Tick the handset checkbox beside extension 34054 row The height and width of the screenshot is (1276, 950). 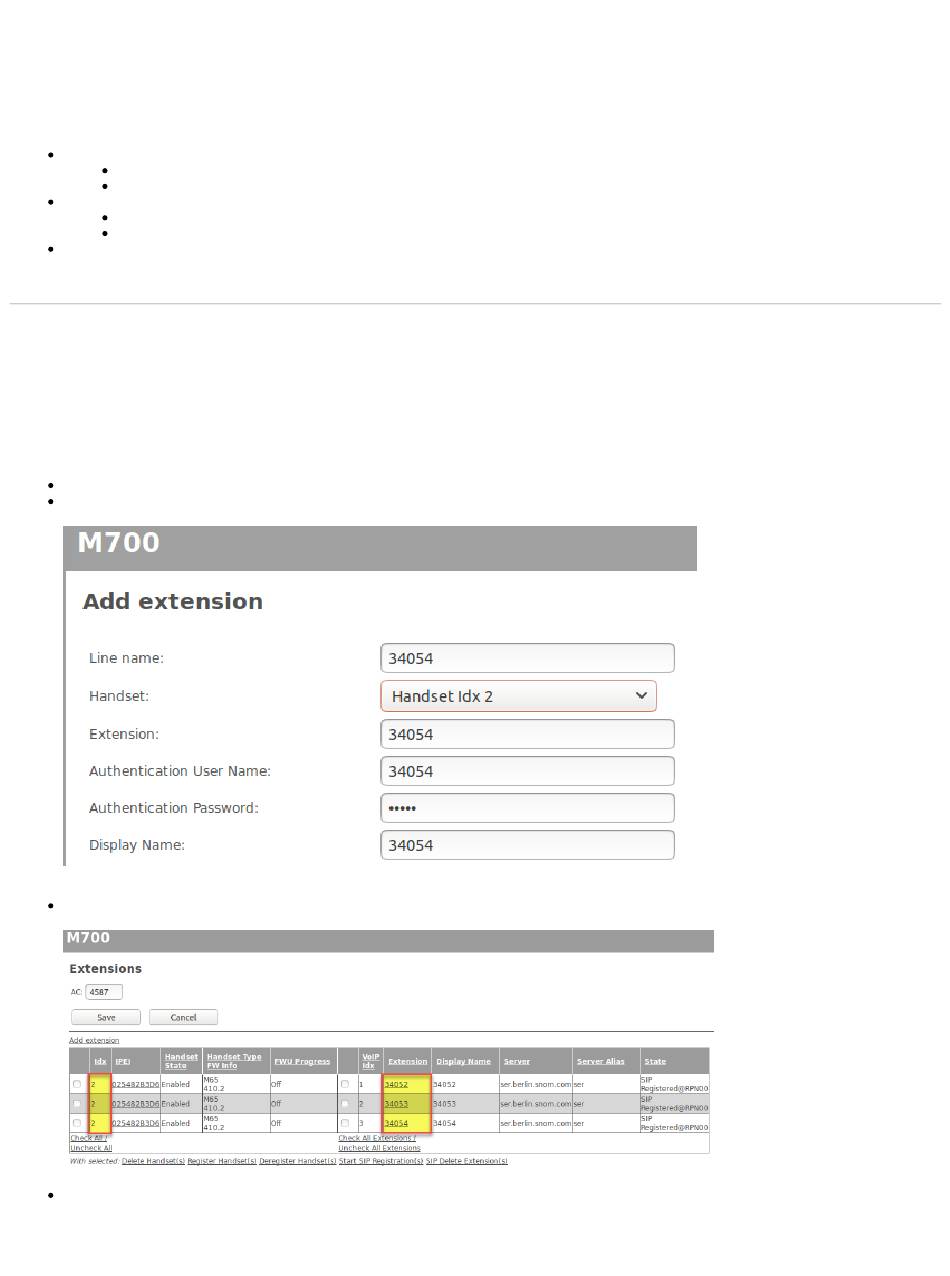pyautogui.click(x=77, y=1123)
